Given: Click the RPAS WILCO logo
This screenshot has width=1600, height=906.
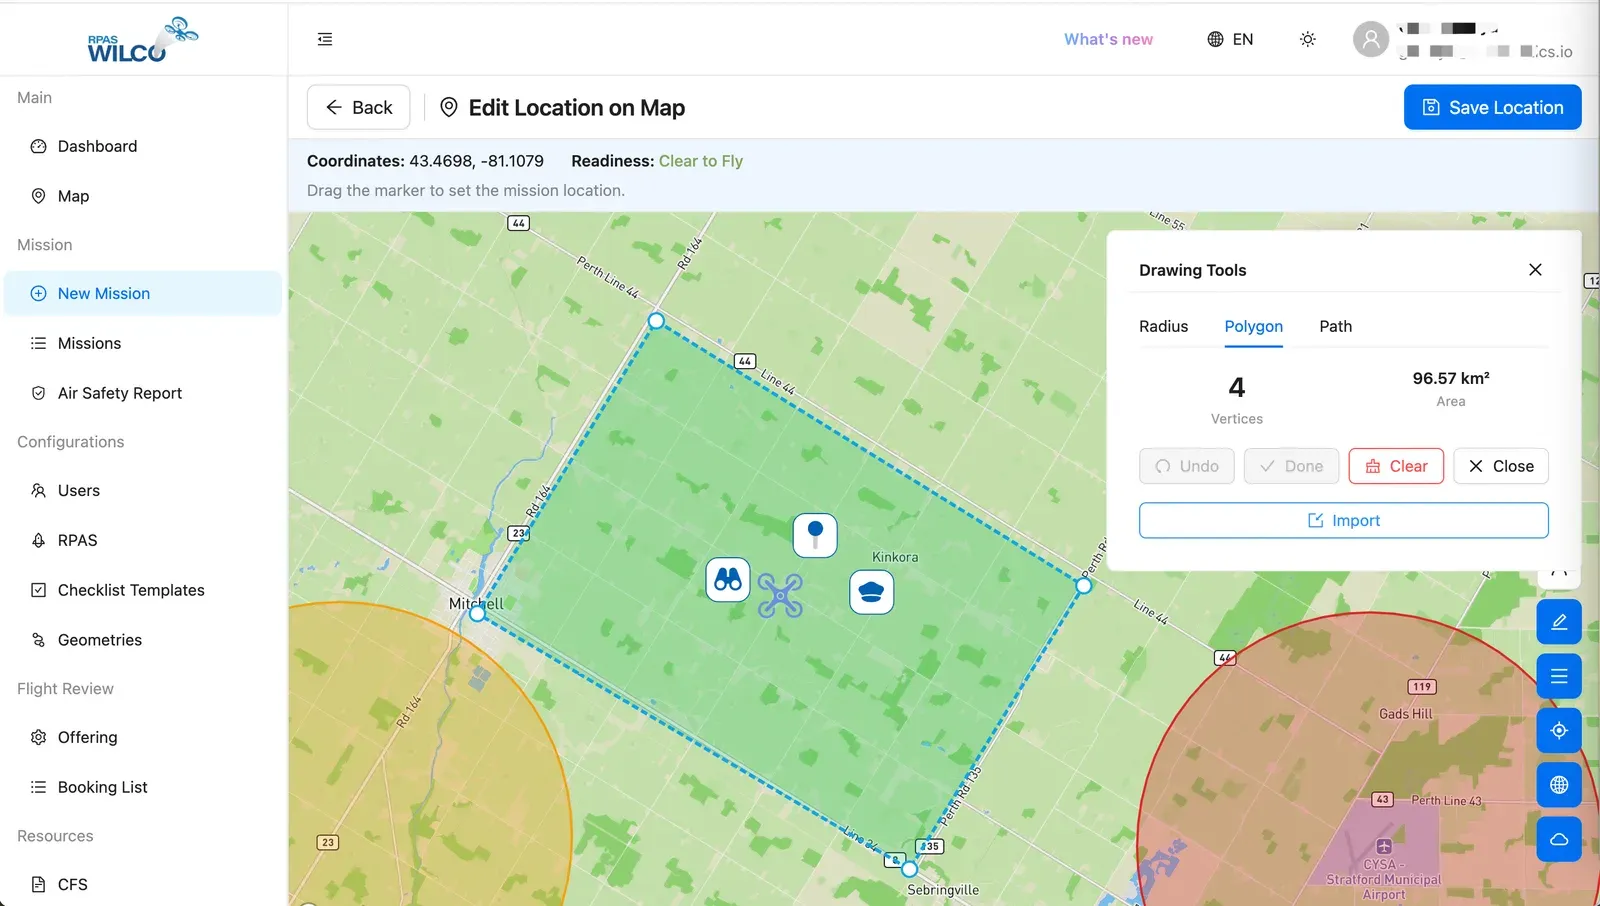Looking at the screenshot, I should tap(142, 40).
